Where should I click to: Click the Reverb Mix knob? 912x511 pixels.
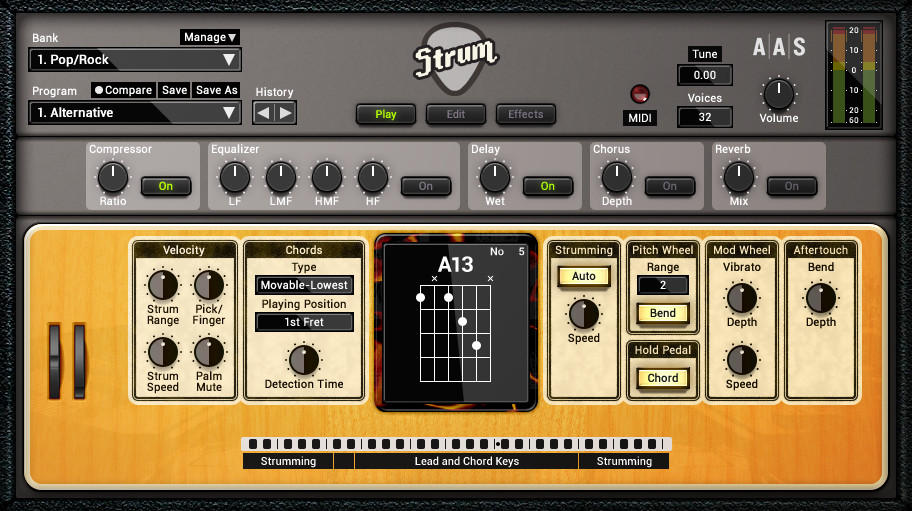tap(739, 177)
